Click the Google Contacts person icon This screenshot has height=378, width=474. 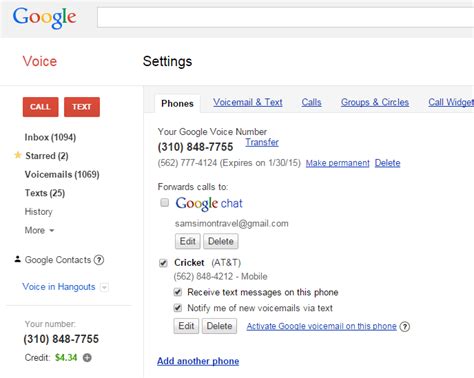(x=18, y=259)
